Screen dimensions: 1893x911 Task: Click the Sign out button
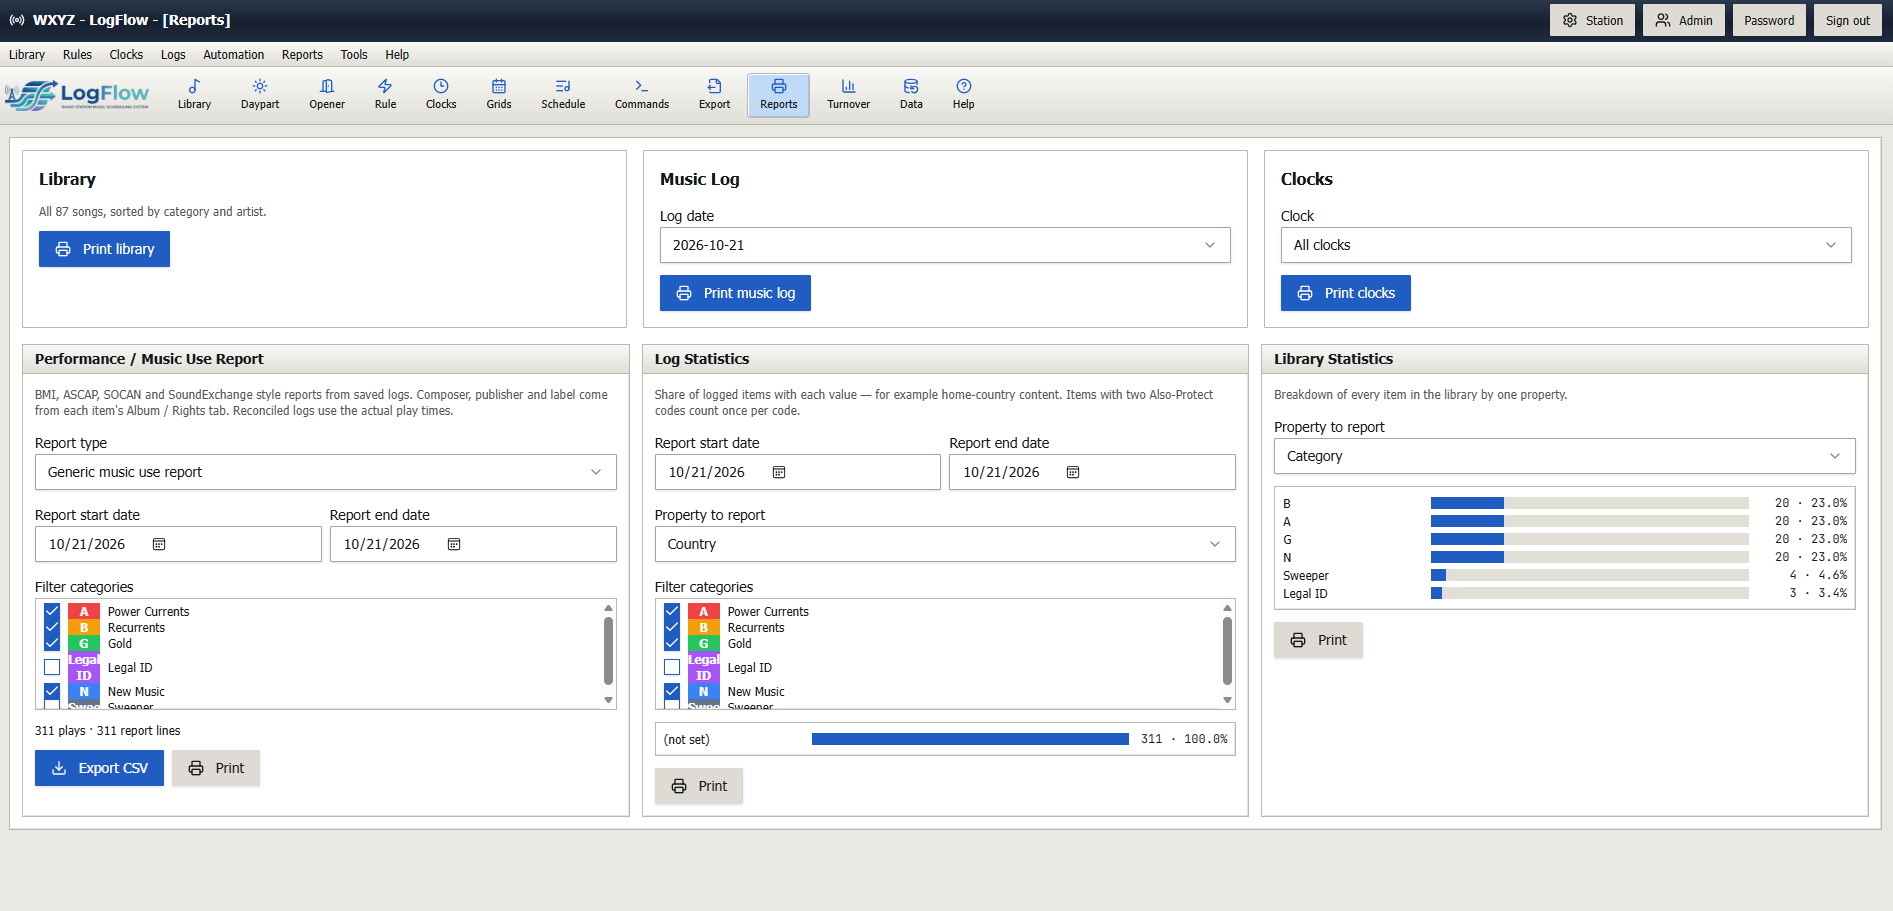coord(1848,20)
